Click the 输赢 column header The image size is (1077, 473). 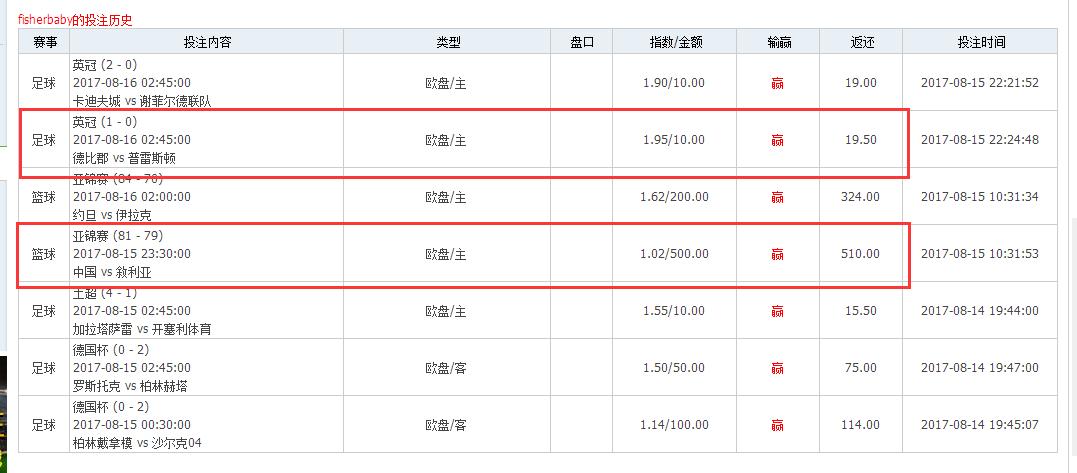(778, 42)
